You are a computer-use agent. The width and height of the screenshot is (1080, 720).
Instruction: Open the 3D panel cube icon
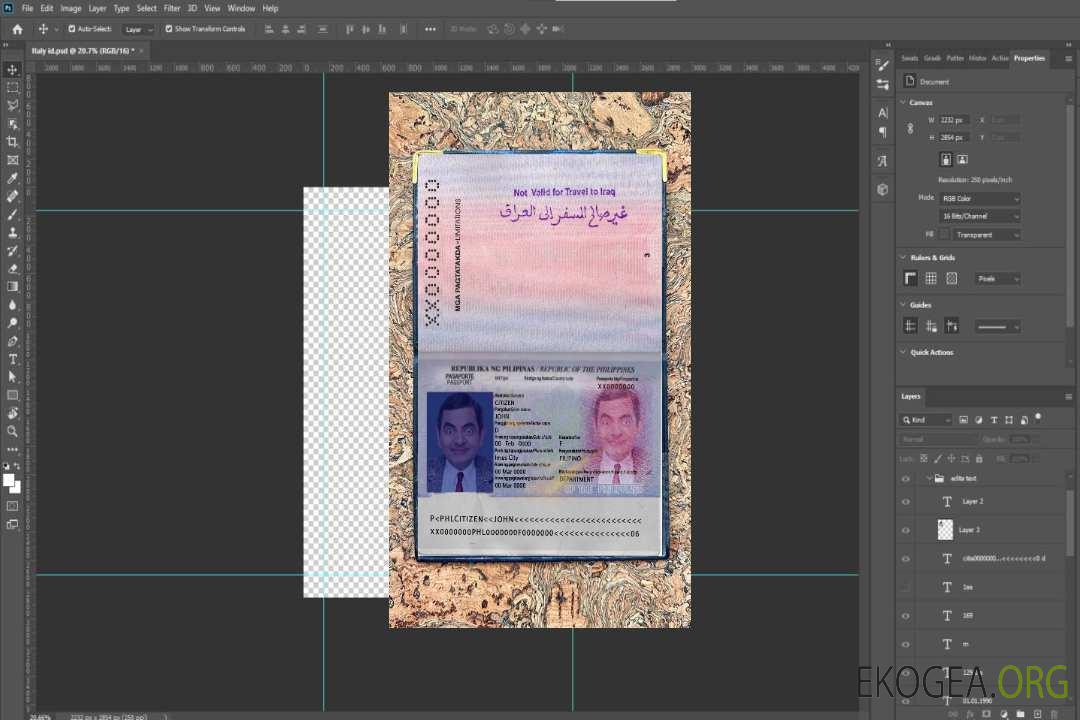(882, 189)
